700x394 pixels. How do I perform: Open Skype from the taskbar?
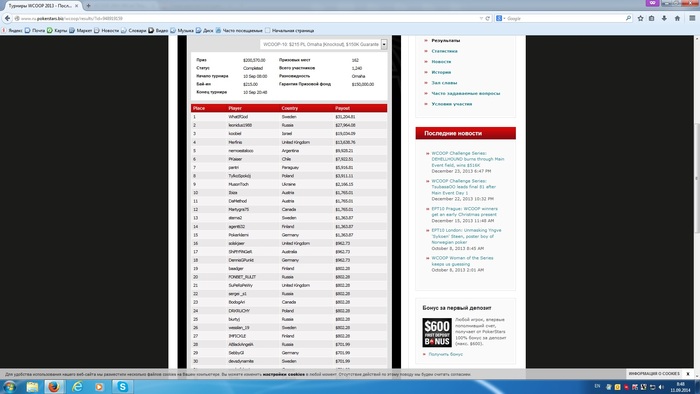[122, 386]
